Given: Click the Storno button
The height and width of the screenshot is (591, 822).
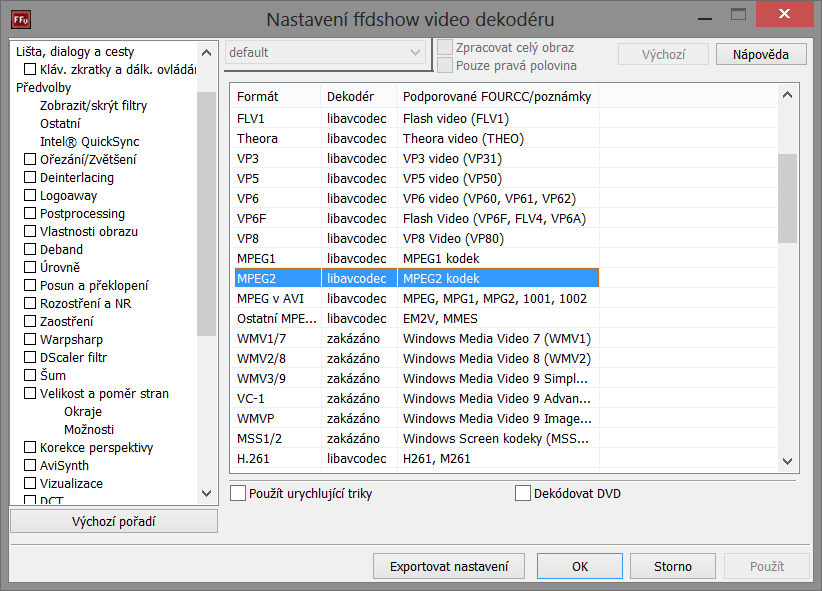Looking at the screenshot, I should click(x=672, y=566).
